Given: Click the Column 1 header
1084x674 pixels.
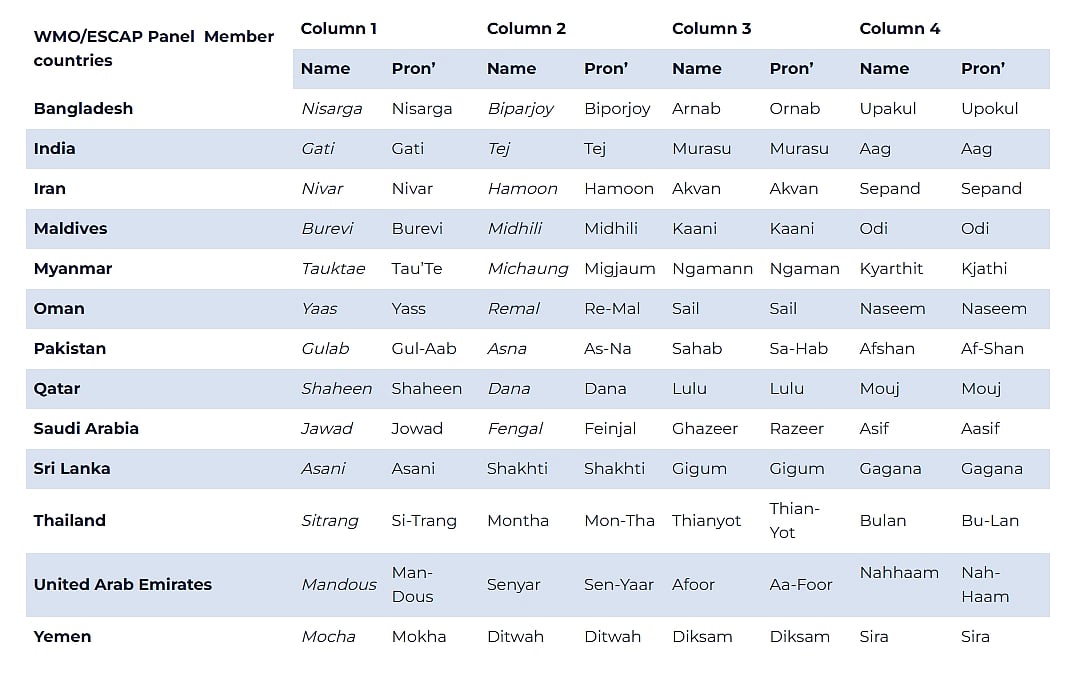Looking at the screenshot, I should coord(339,28).
